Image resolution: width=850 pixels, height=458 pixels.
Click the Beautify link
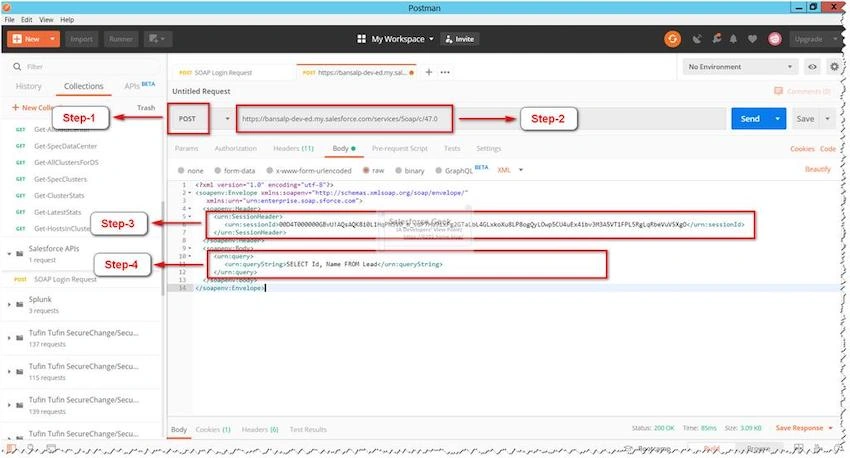coord(817,169)
